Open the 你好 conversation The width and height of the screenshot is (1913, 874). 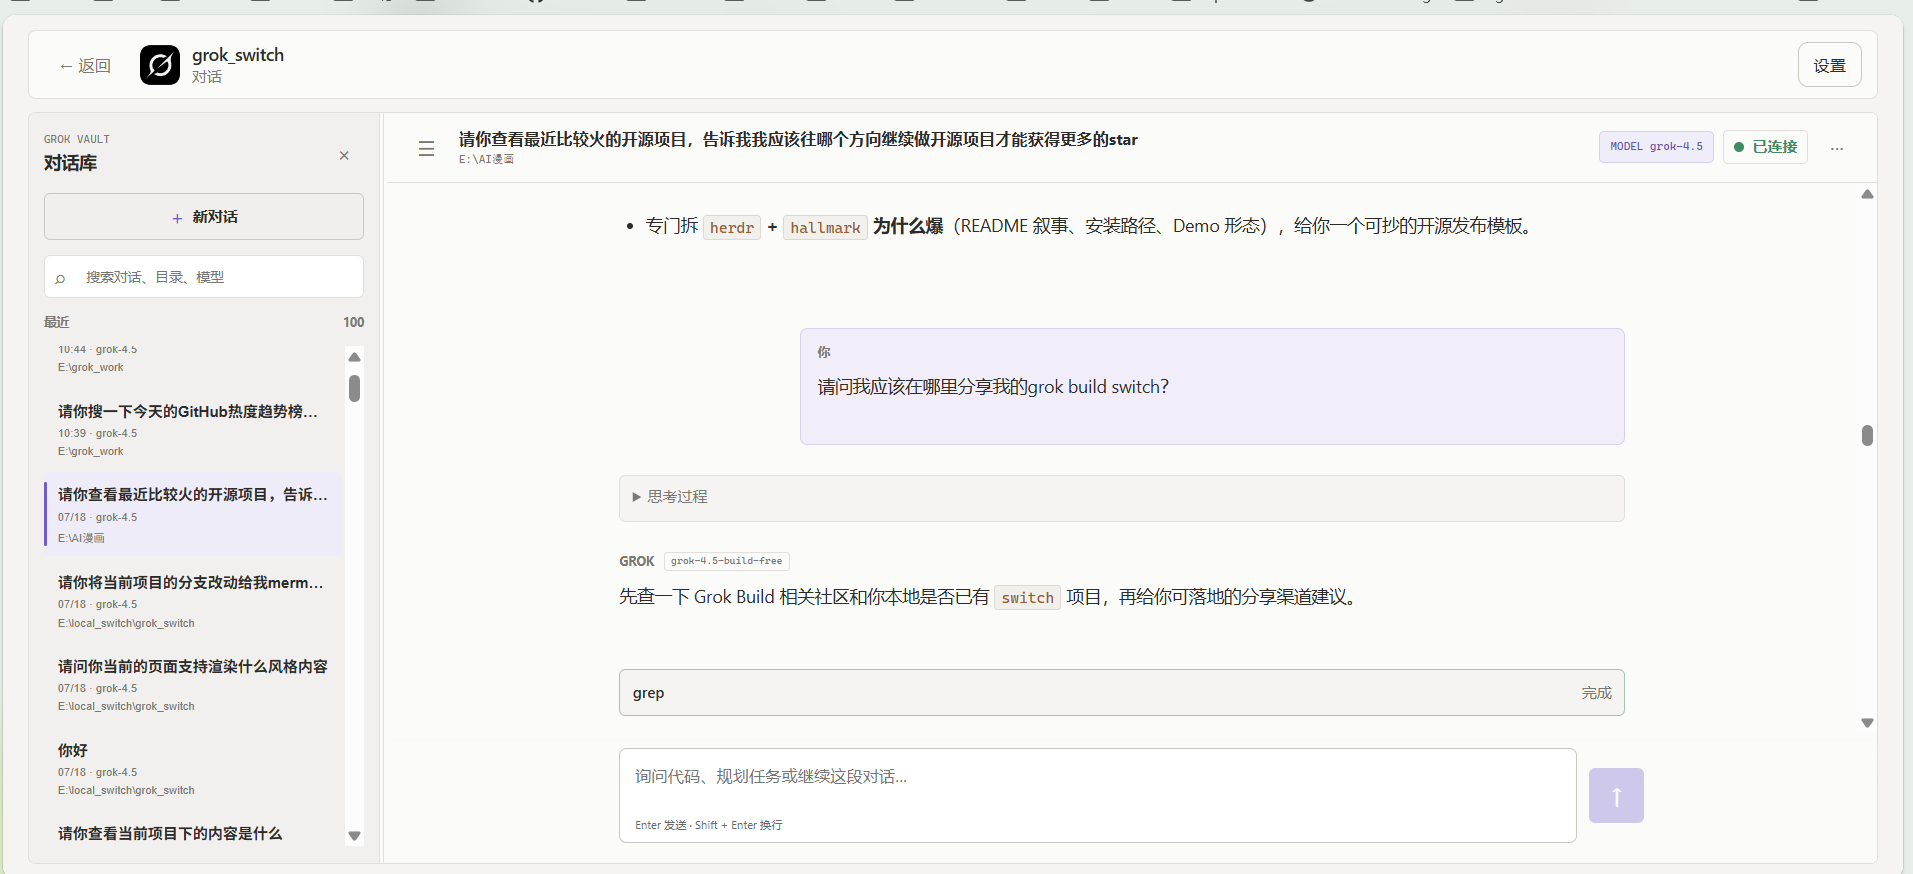point(193,769)
